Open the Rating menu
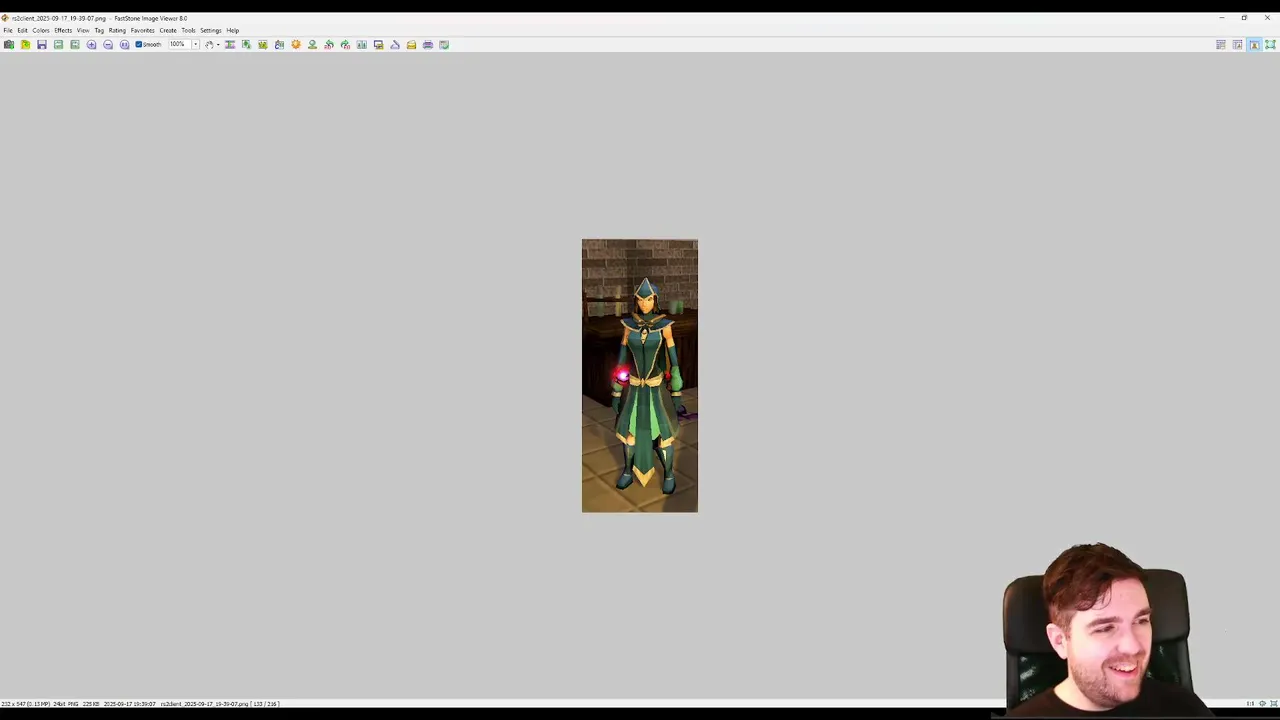This screenshot has width=1280, height=720. click(x=117, y=30)
